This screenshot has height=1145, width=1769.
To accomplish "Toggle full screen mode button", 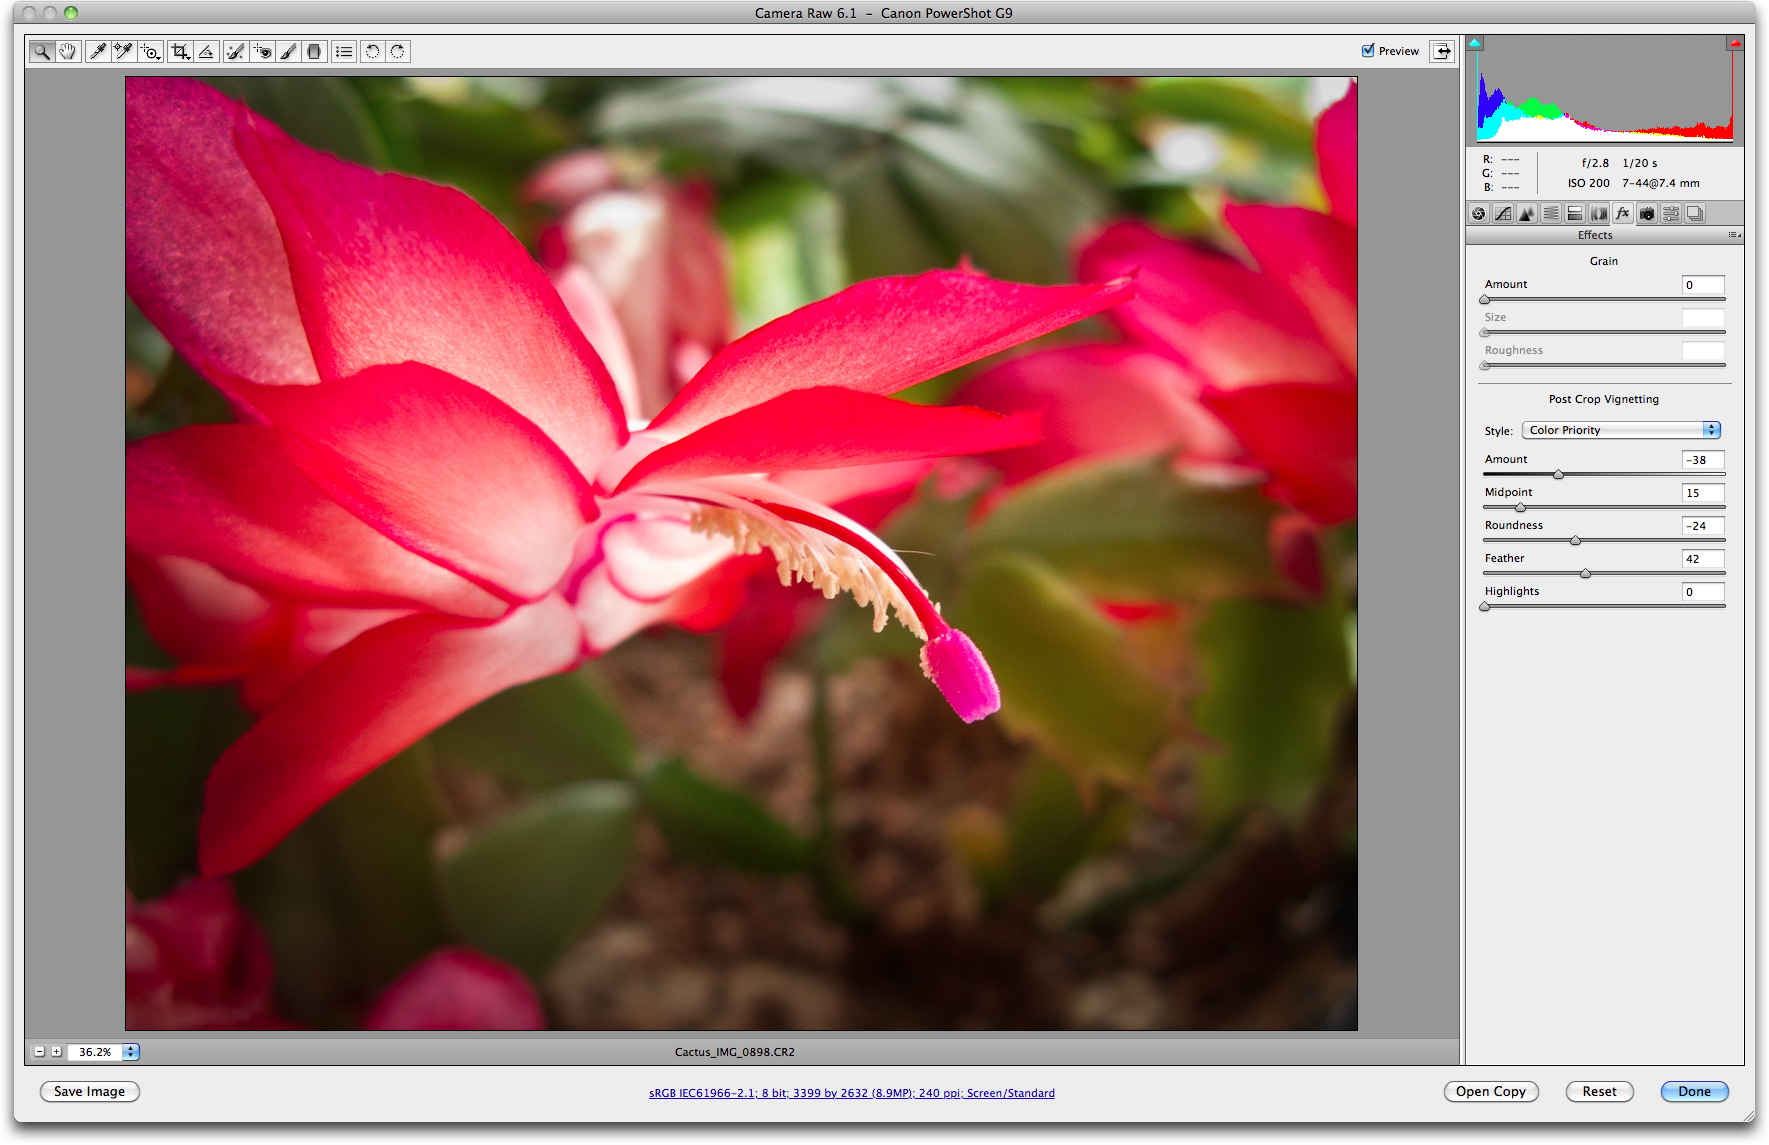I will coord(1442,51).
